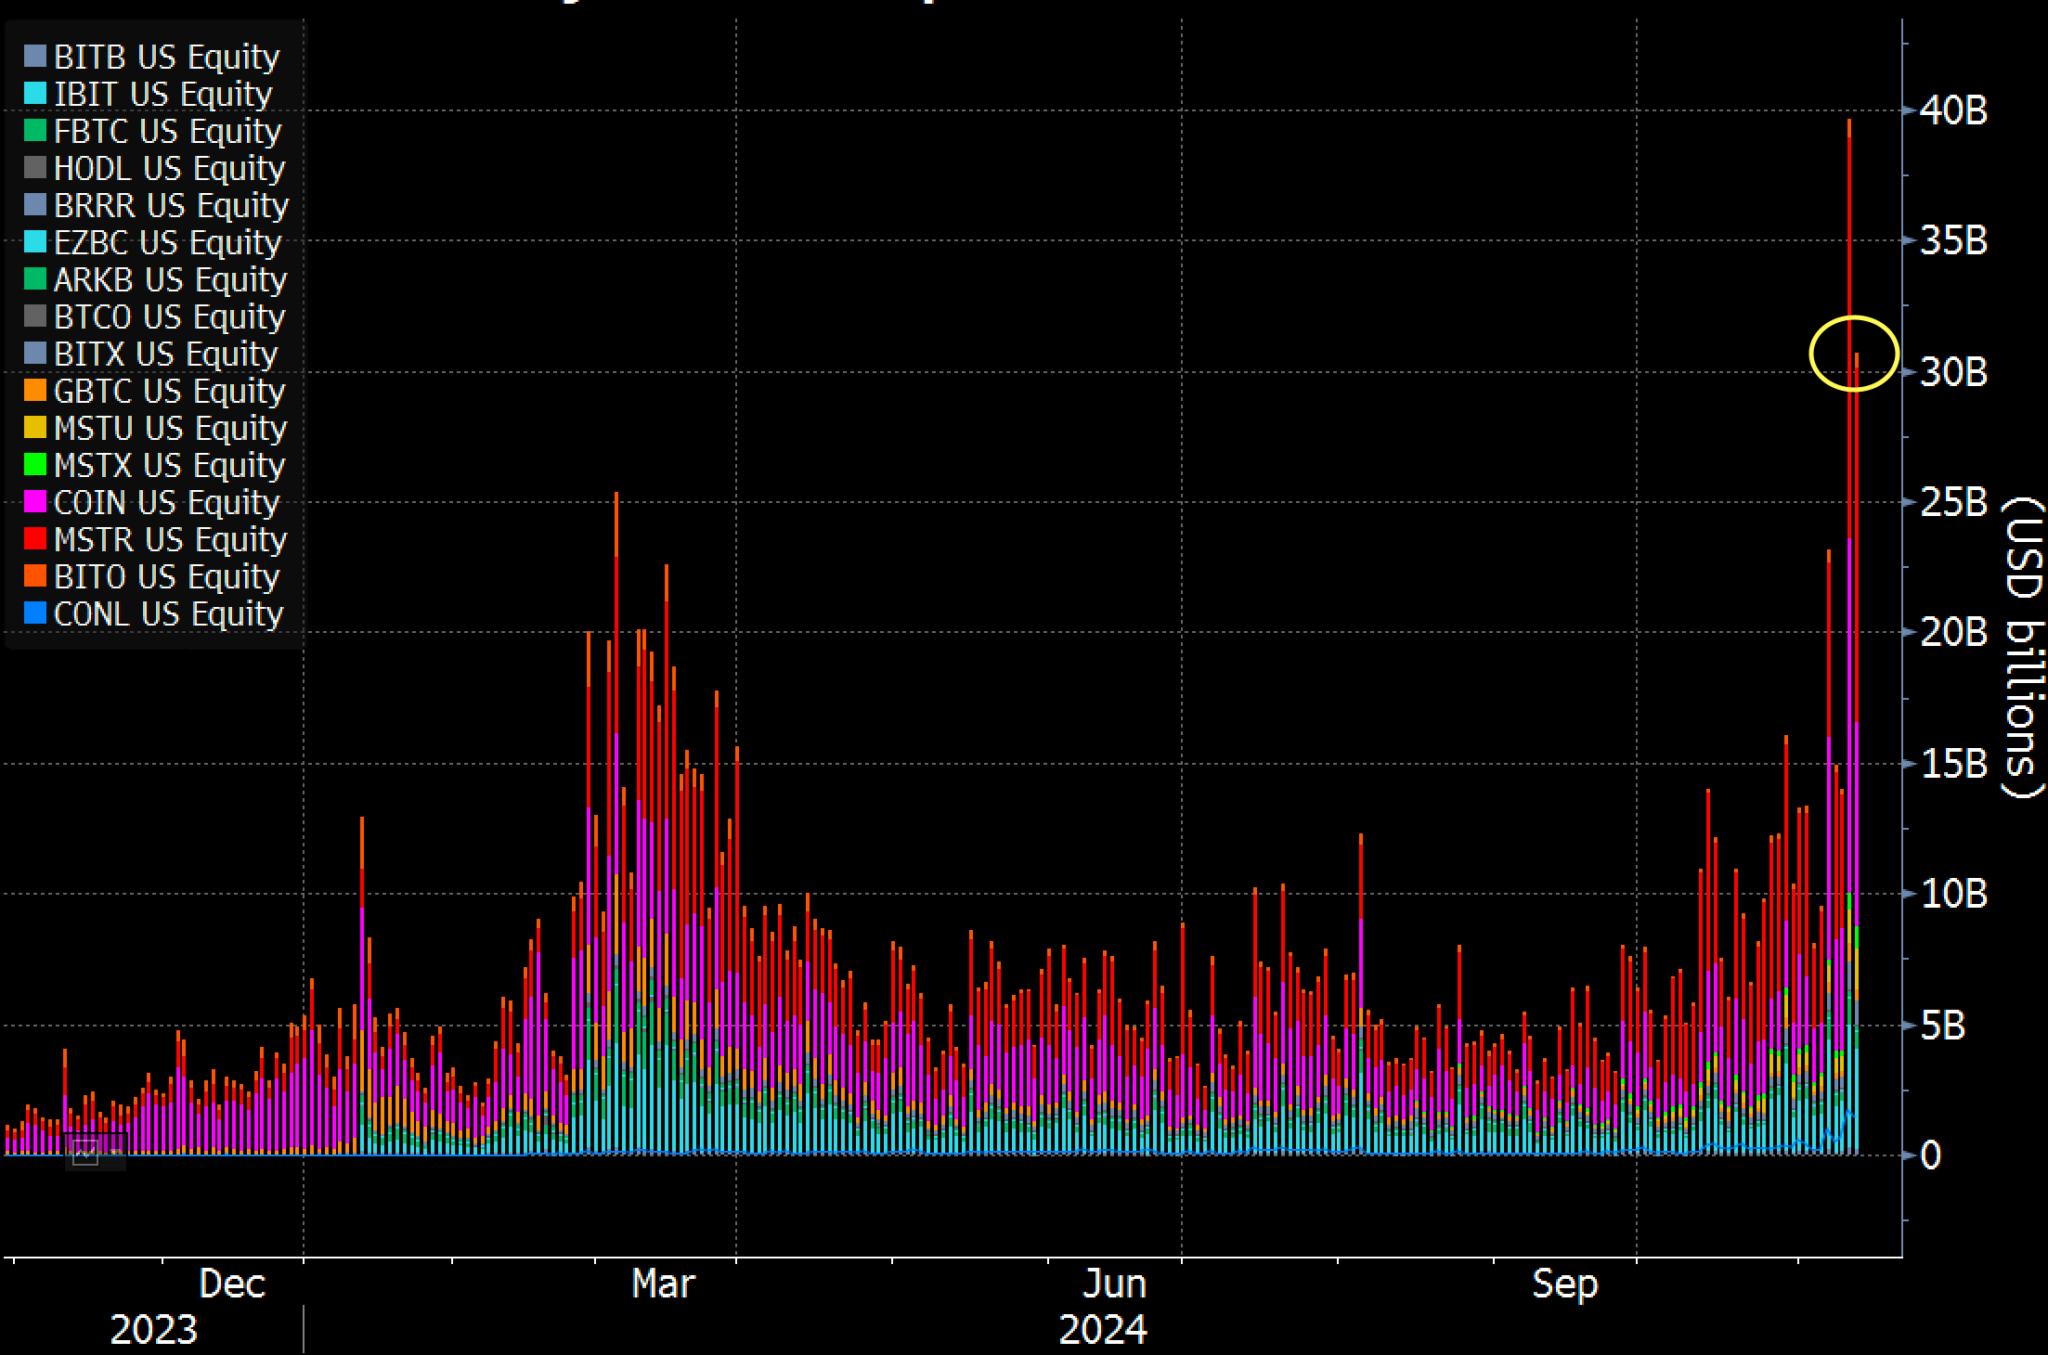The image size is (2048, 1355).
Task: Click the 'Mar' month label on time axis
Action: [x=663, y=1284]
